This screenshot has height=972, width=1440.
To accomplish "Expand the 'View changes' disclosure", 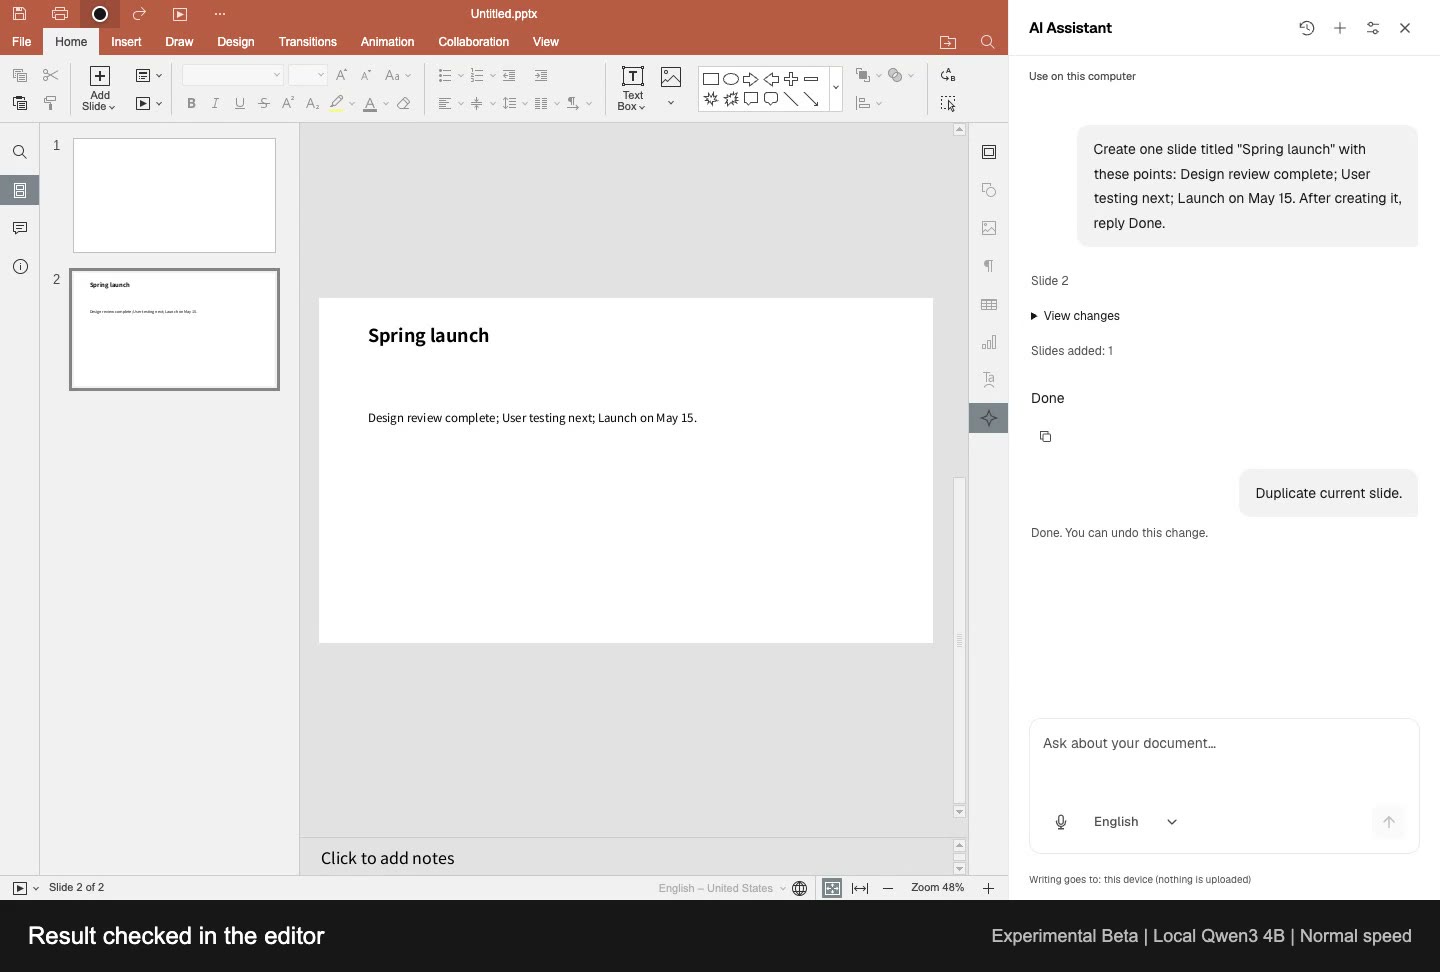I will point(1075,316).
